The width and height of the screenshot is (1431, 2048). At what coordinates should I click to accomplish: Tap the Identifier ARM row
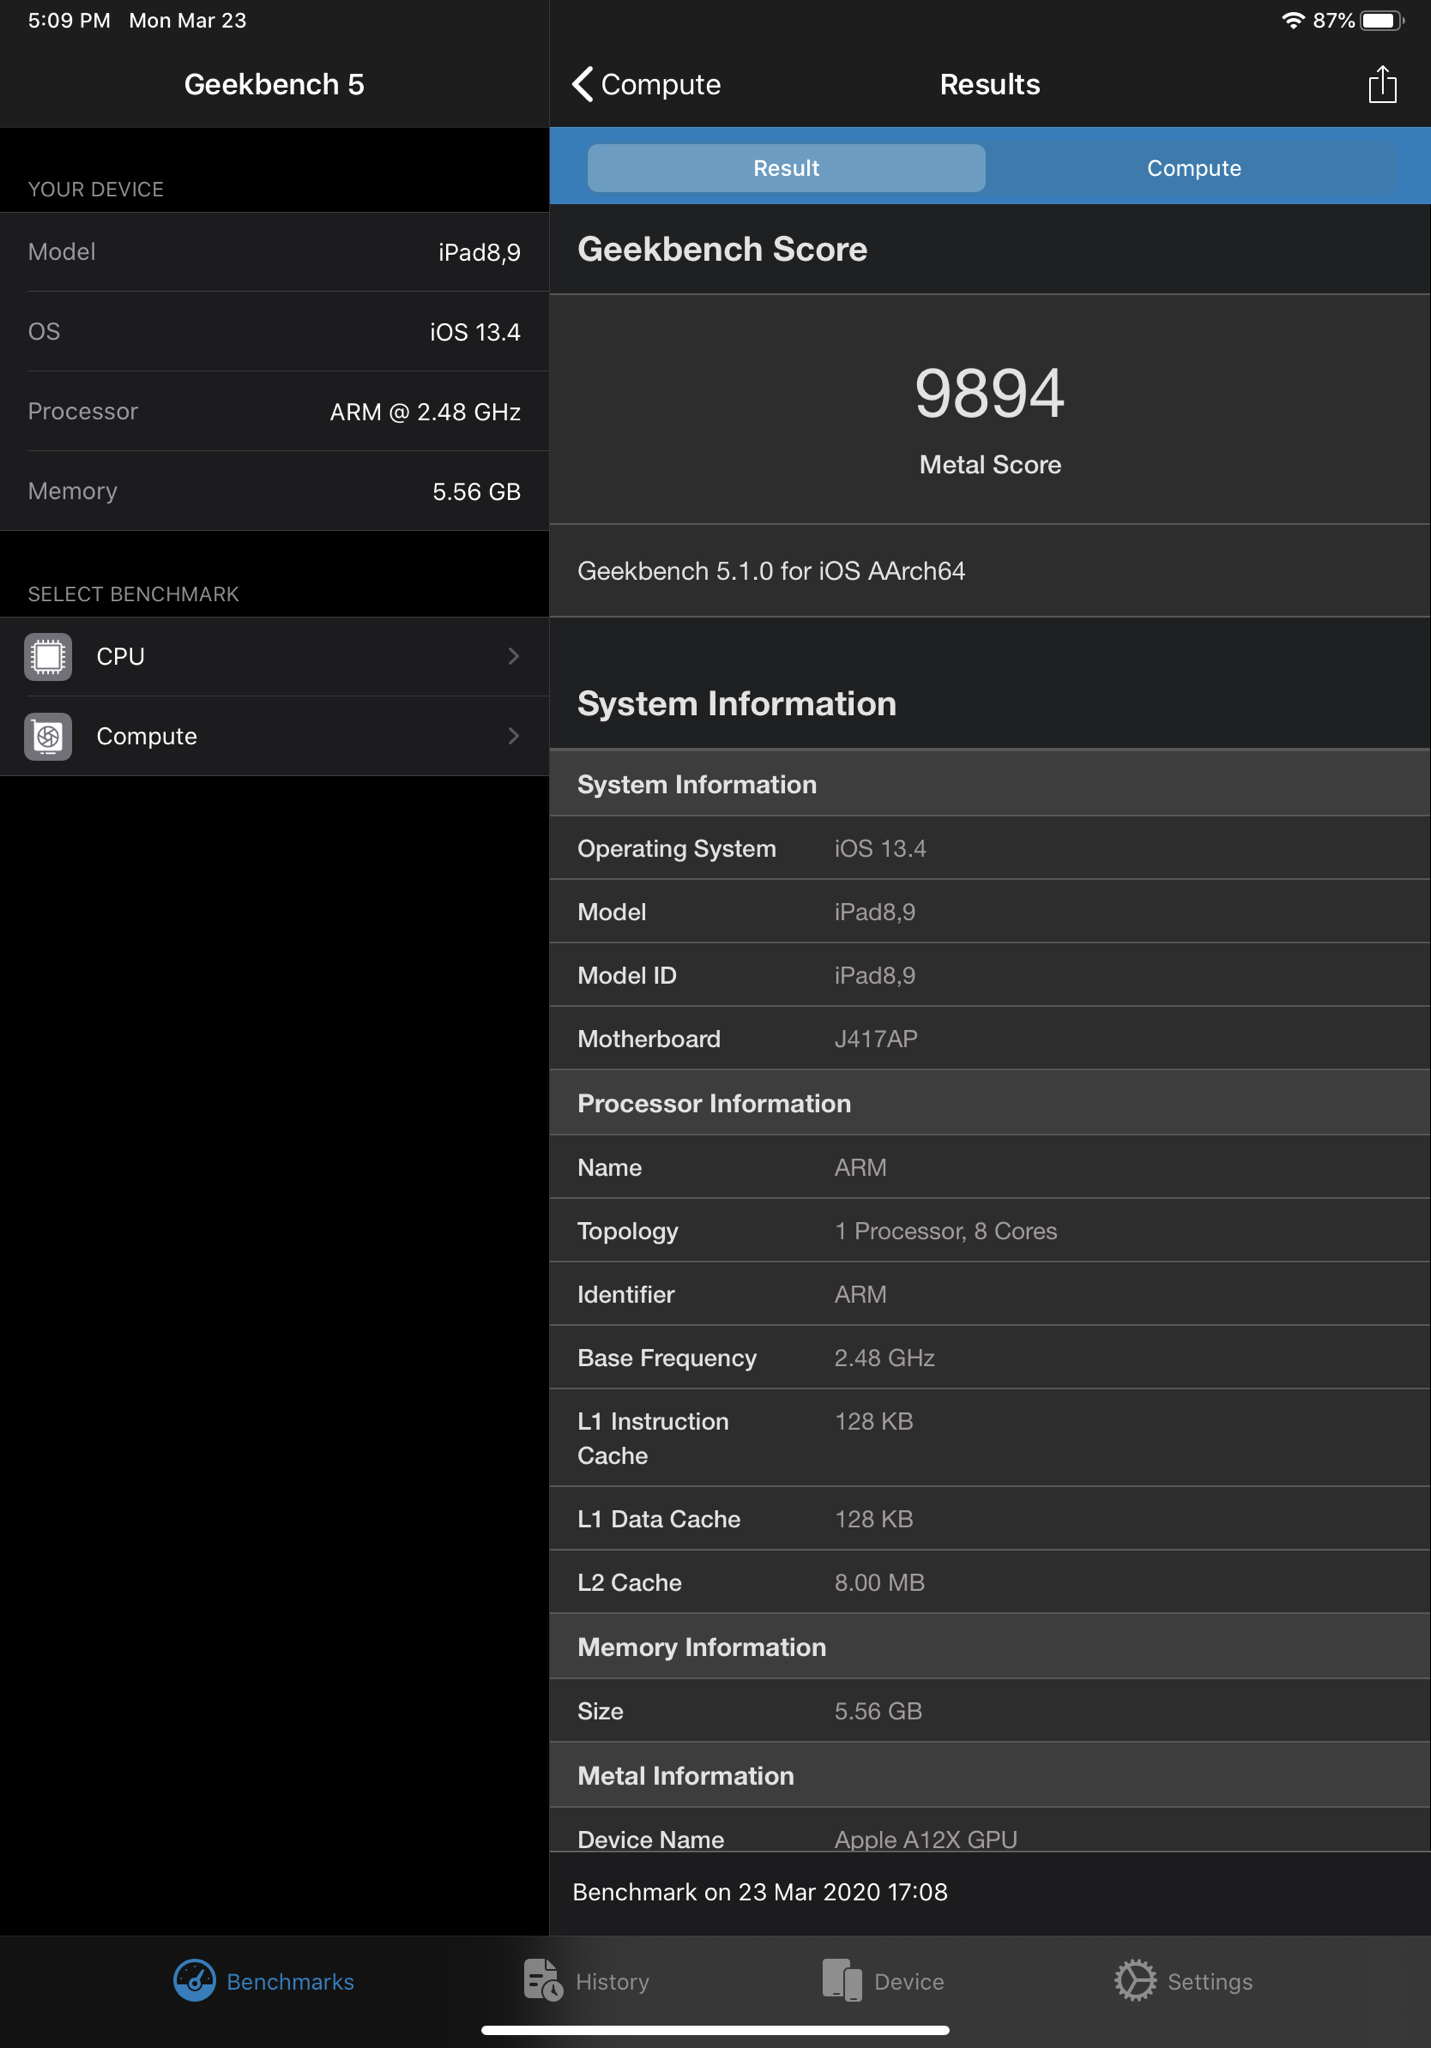coord(990,1295)
